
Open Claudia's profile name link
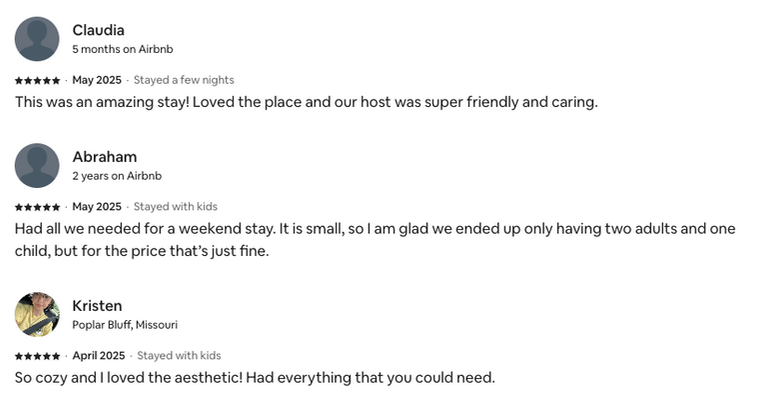point(98,30)
